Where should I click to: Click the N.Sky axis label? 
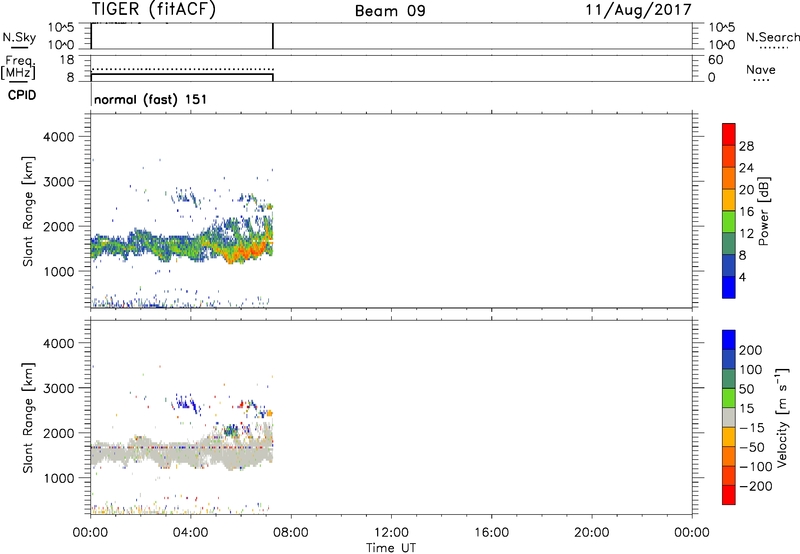[19, 37]
